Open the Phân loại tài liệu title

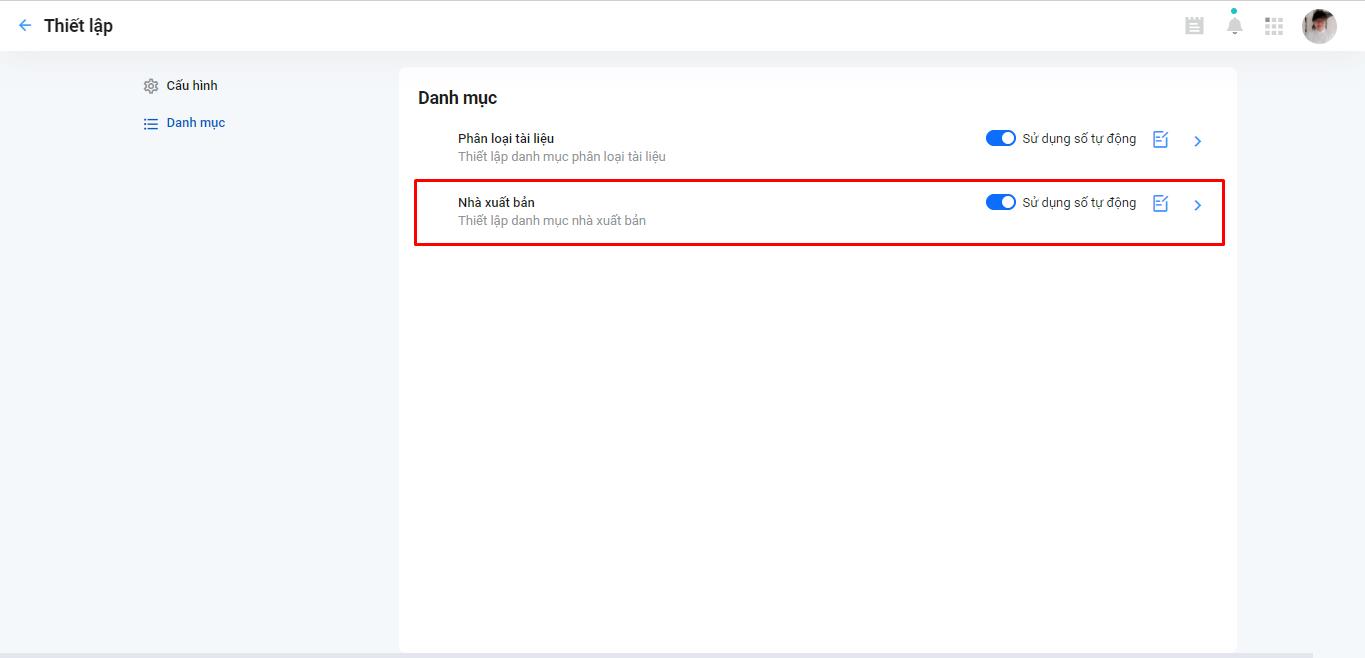[506, 138]
